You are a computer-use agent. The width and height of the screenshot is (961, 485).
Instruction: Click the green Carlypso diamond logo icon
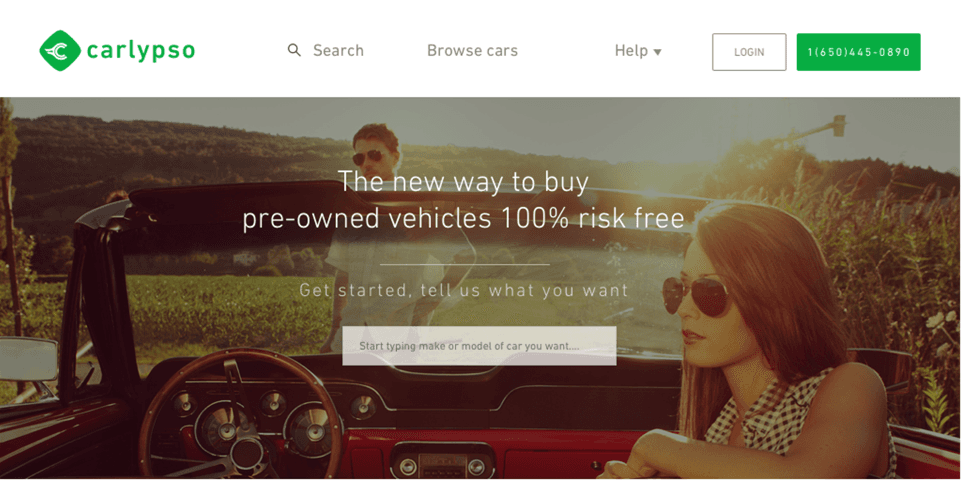click(x=60, y=51)
